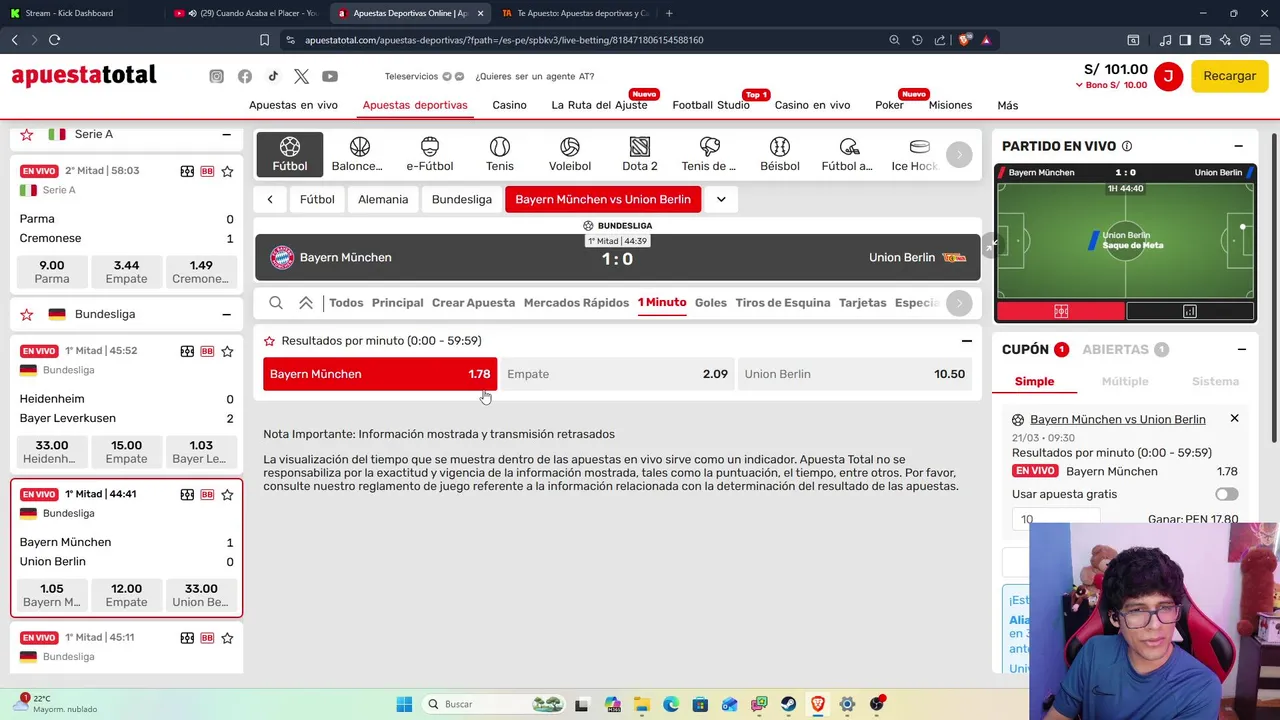The width and height of the screenshot is (1280, 720).
Task: Open the Casino section
Action: pyautogui.click(x=509, y=105)
